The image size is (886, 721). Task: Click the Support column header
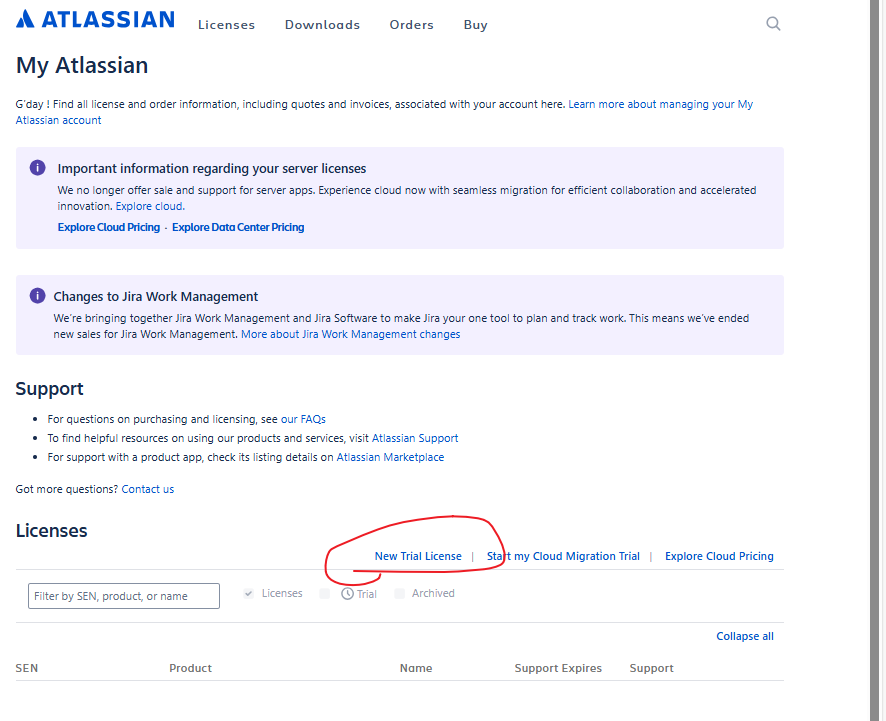[652, 668]
